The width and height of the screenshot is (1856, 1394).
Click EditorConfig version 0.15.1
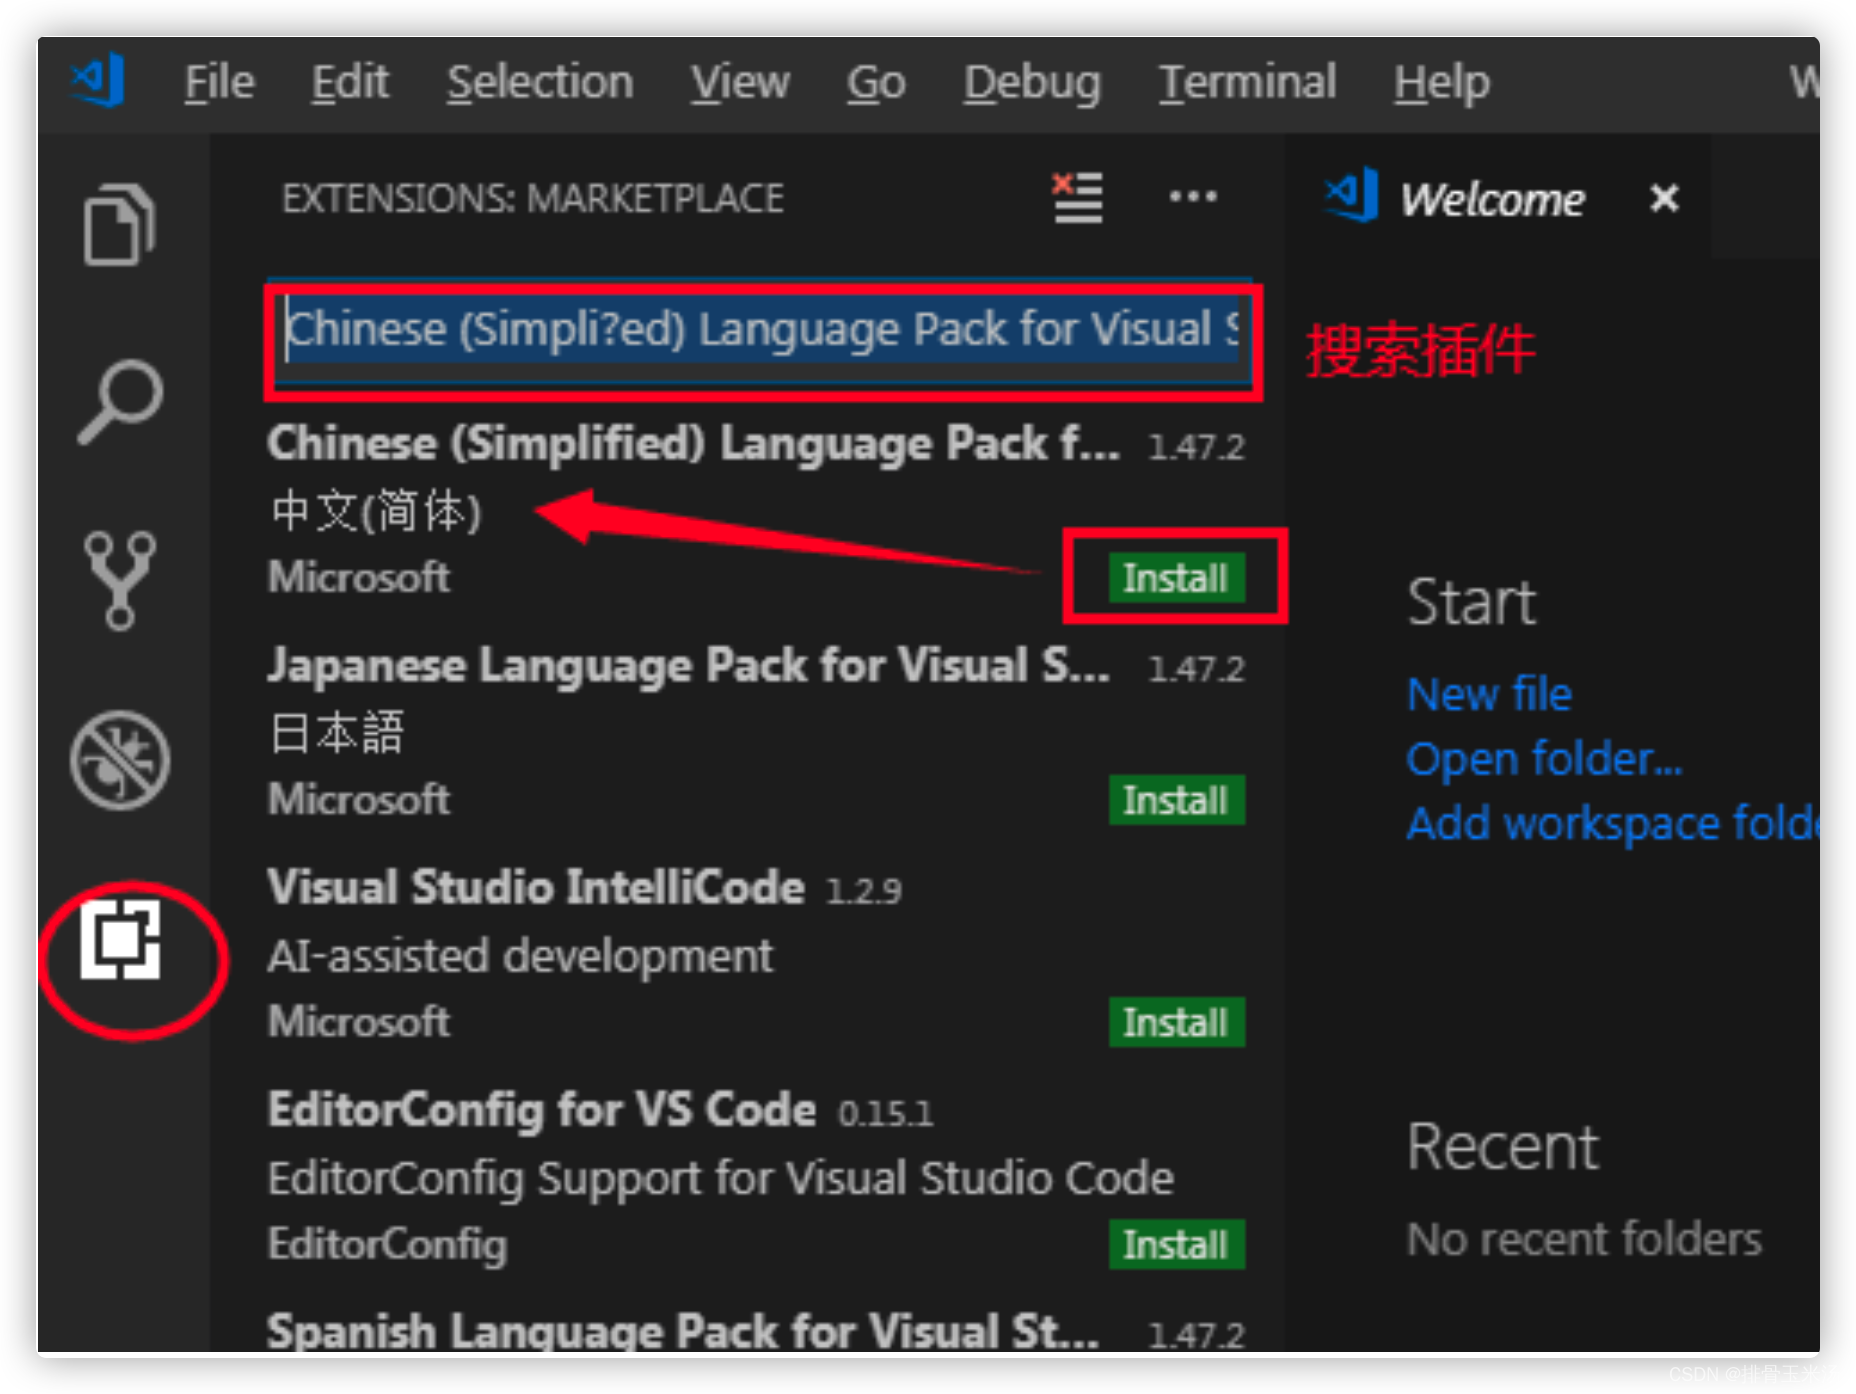(x=886, y=1113)
